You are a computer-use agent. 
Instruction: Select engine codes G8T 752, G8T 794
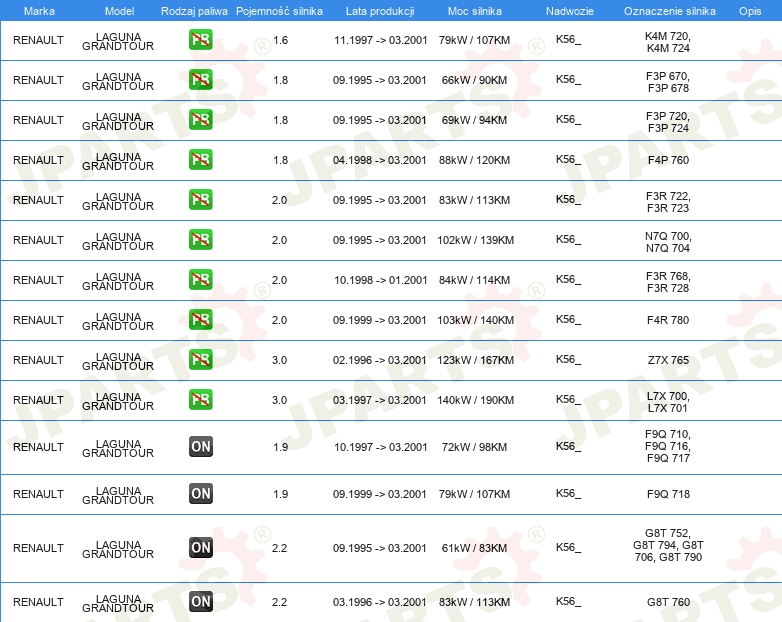[668, 545]
